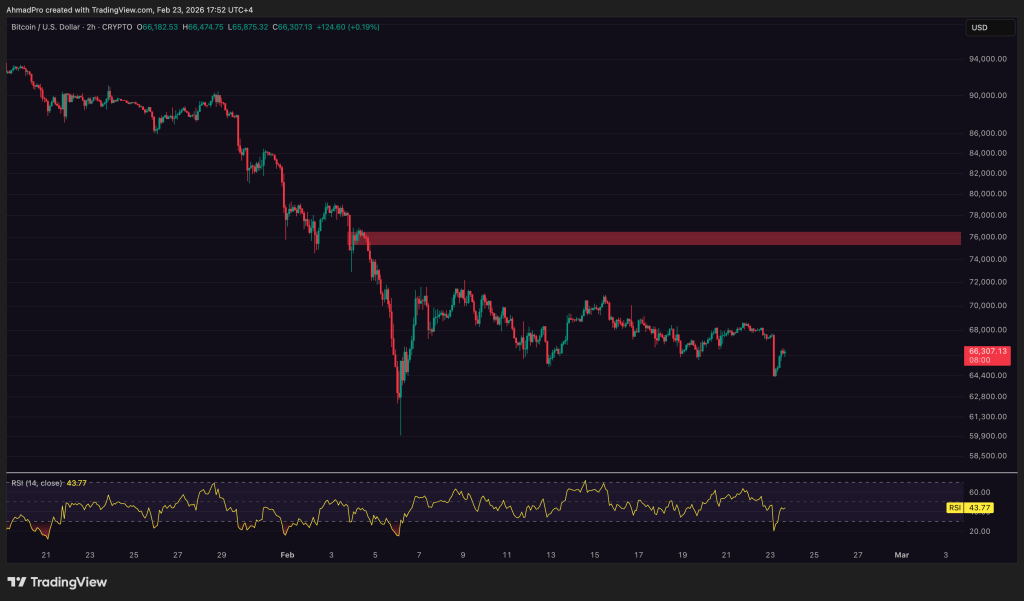This screenshot has width=1024, height=601.
Task: Click the high value H66,474.75 in legend
Action: coord(207,29)
